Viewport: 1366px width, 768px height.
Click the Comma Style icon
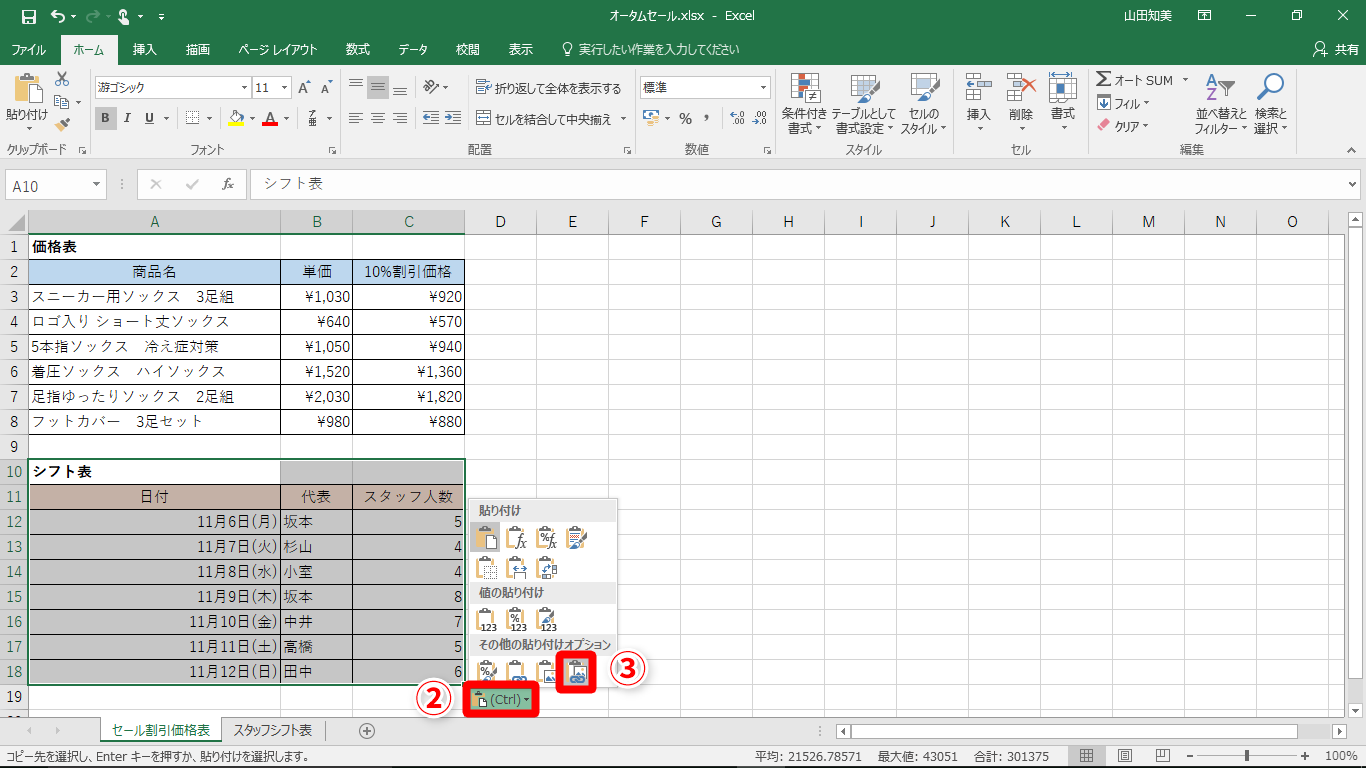[707, 118]
